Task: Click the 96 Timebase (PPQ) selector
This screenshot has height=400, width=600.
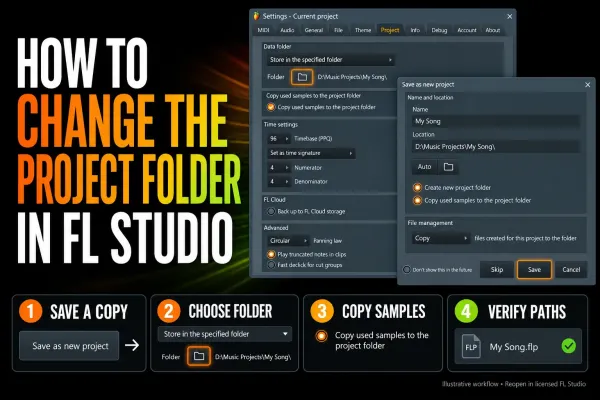Action: [x=279, y=139]
